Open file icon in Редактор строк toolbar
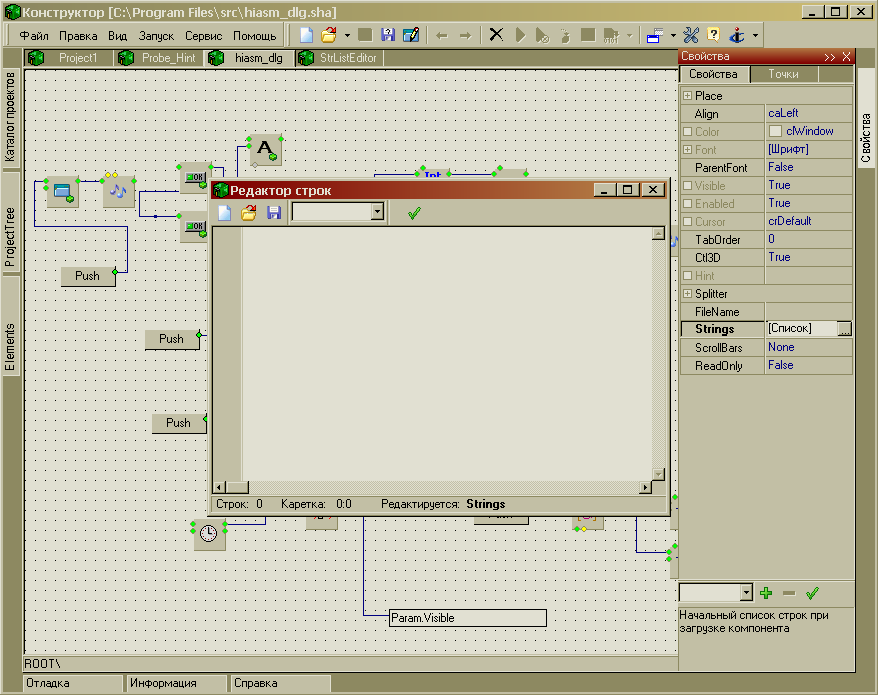This screenshot has height=695, width=878. coord(249,212)
